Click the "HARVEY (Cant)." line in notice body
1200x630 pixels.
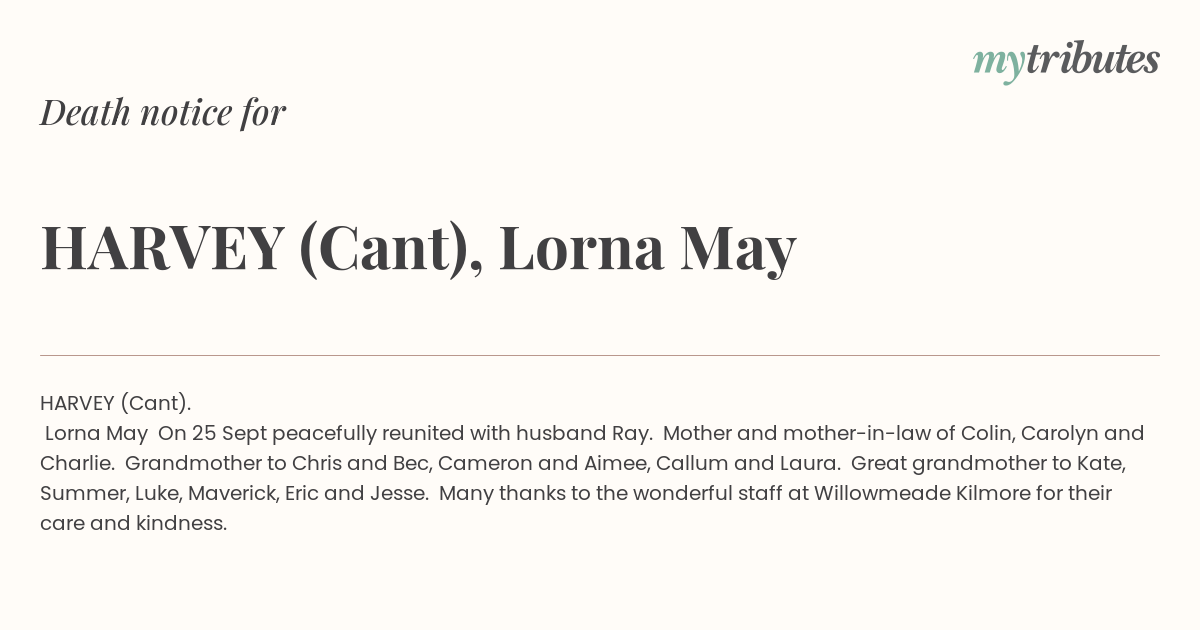coord(116,403)
